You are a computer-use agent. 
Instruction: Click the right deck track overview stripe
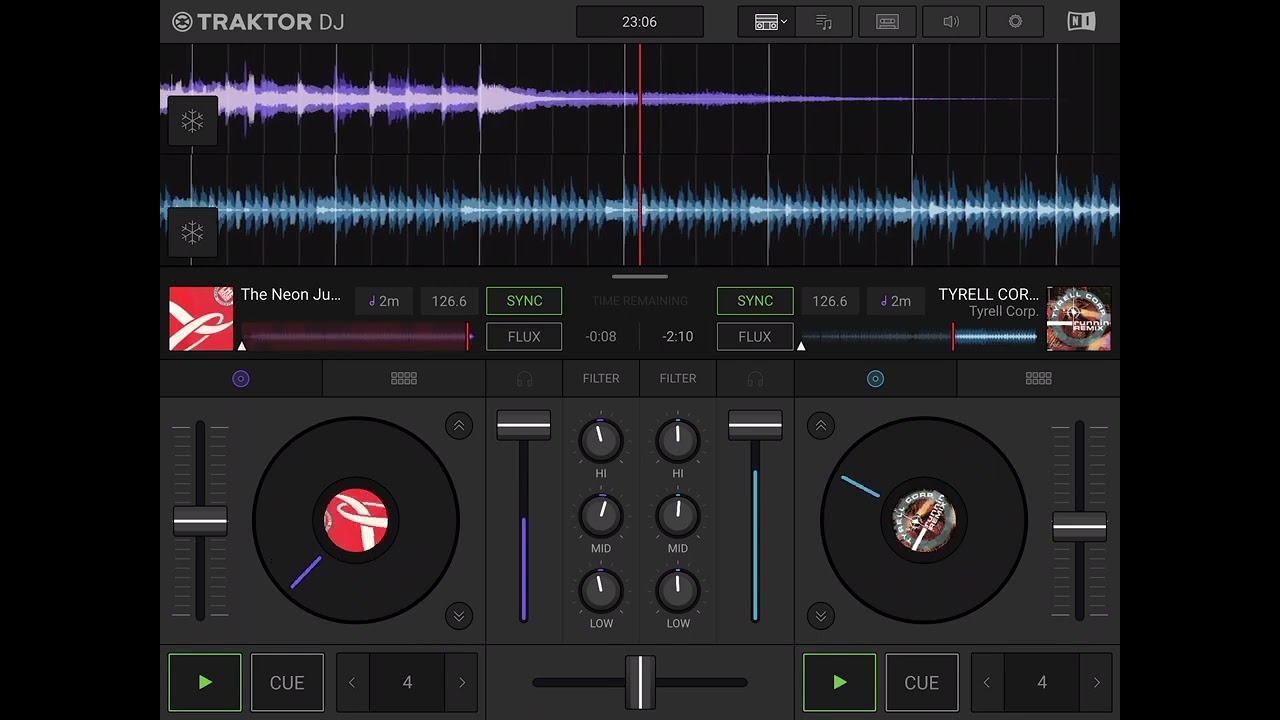click(x=919, y=337)
